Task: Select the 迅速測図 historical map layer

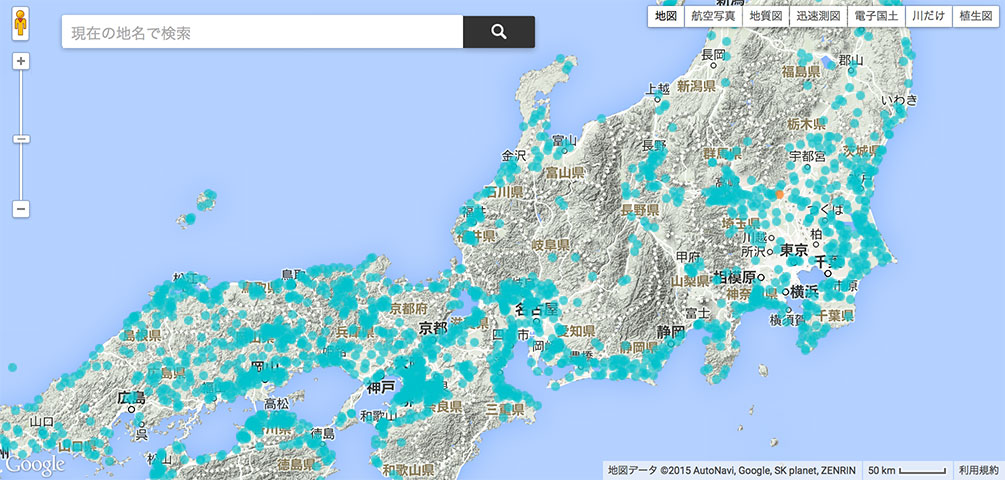Action: tap(818, 16)
